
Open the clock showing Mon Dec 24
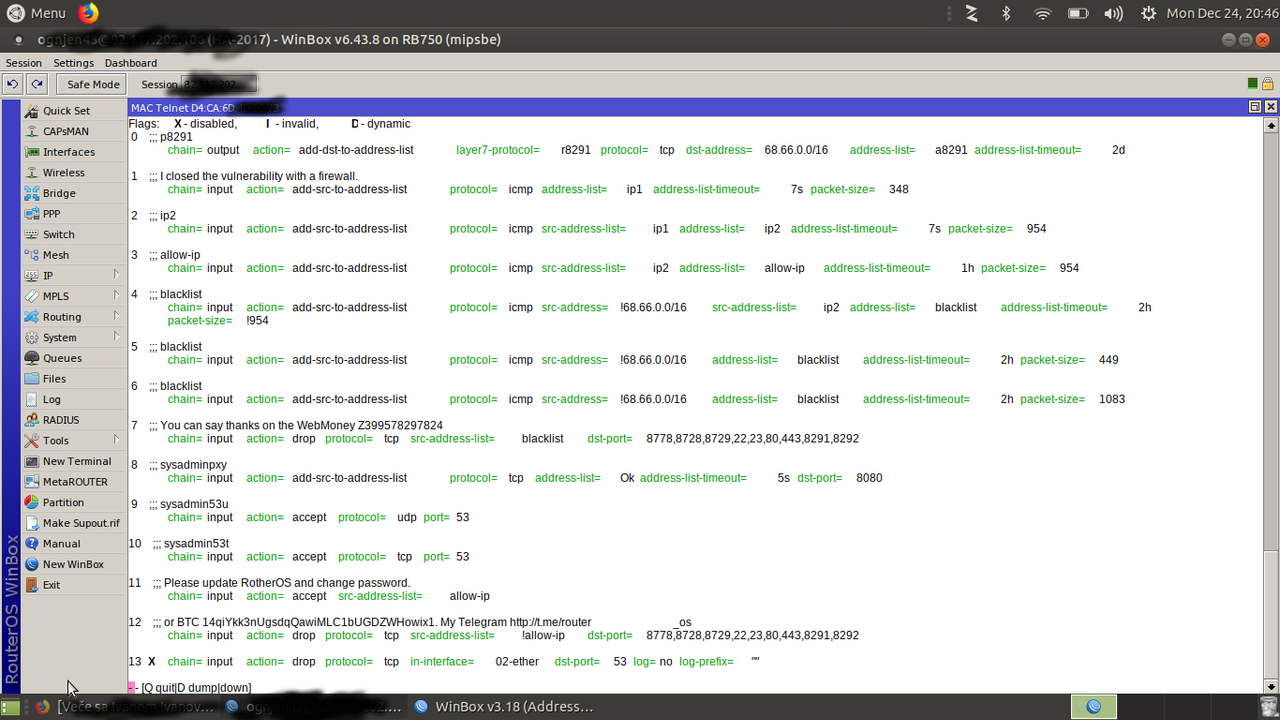[x=1220, y=13]
